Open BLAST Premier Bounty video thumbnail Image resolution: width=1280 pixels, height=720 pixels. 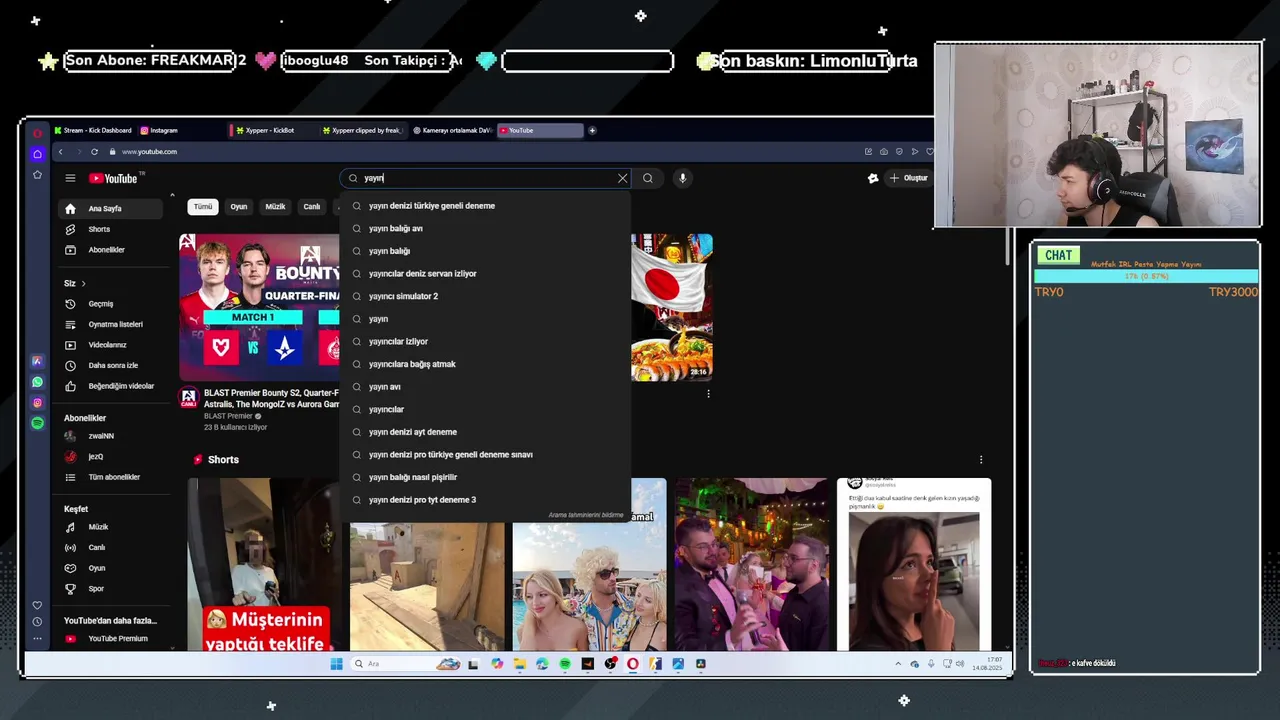point(259,307)
